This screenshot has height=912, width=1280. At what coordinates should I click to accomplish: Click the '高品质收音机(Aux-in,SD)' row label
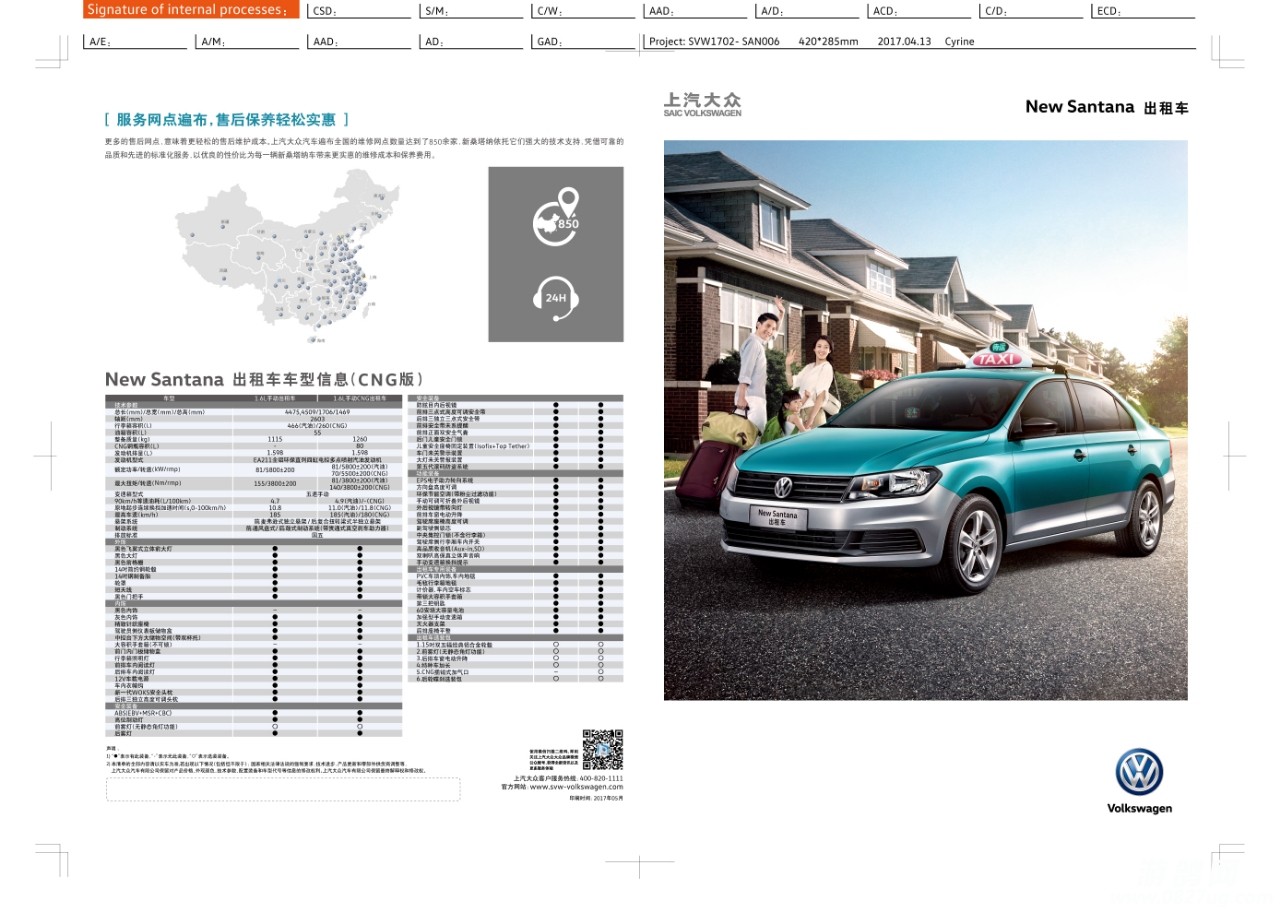pos(450,549)
